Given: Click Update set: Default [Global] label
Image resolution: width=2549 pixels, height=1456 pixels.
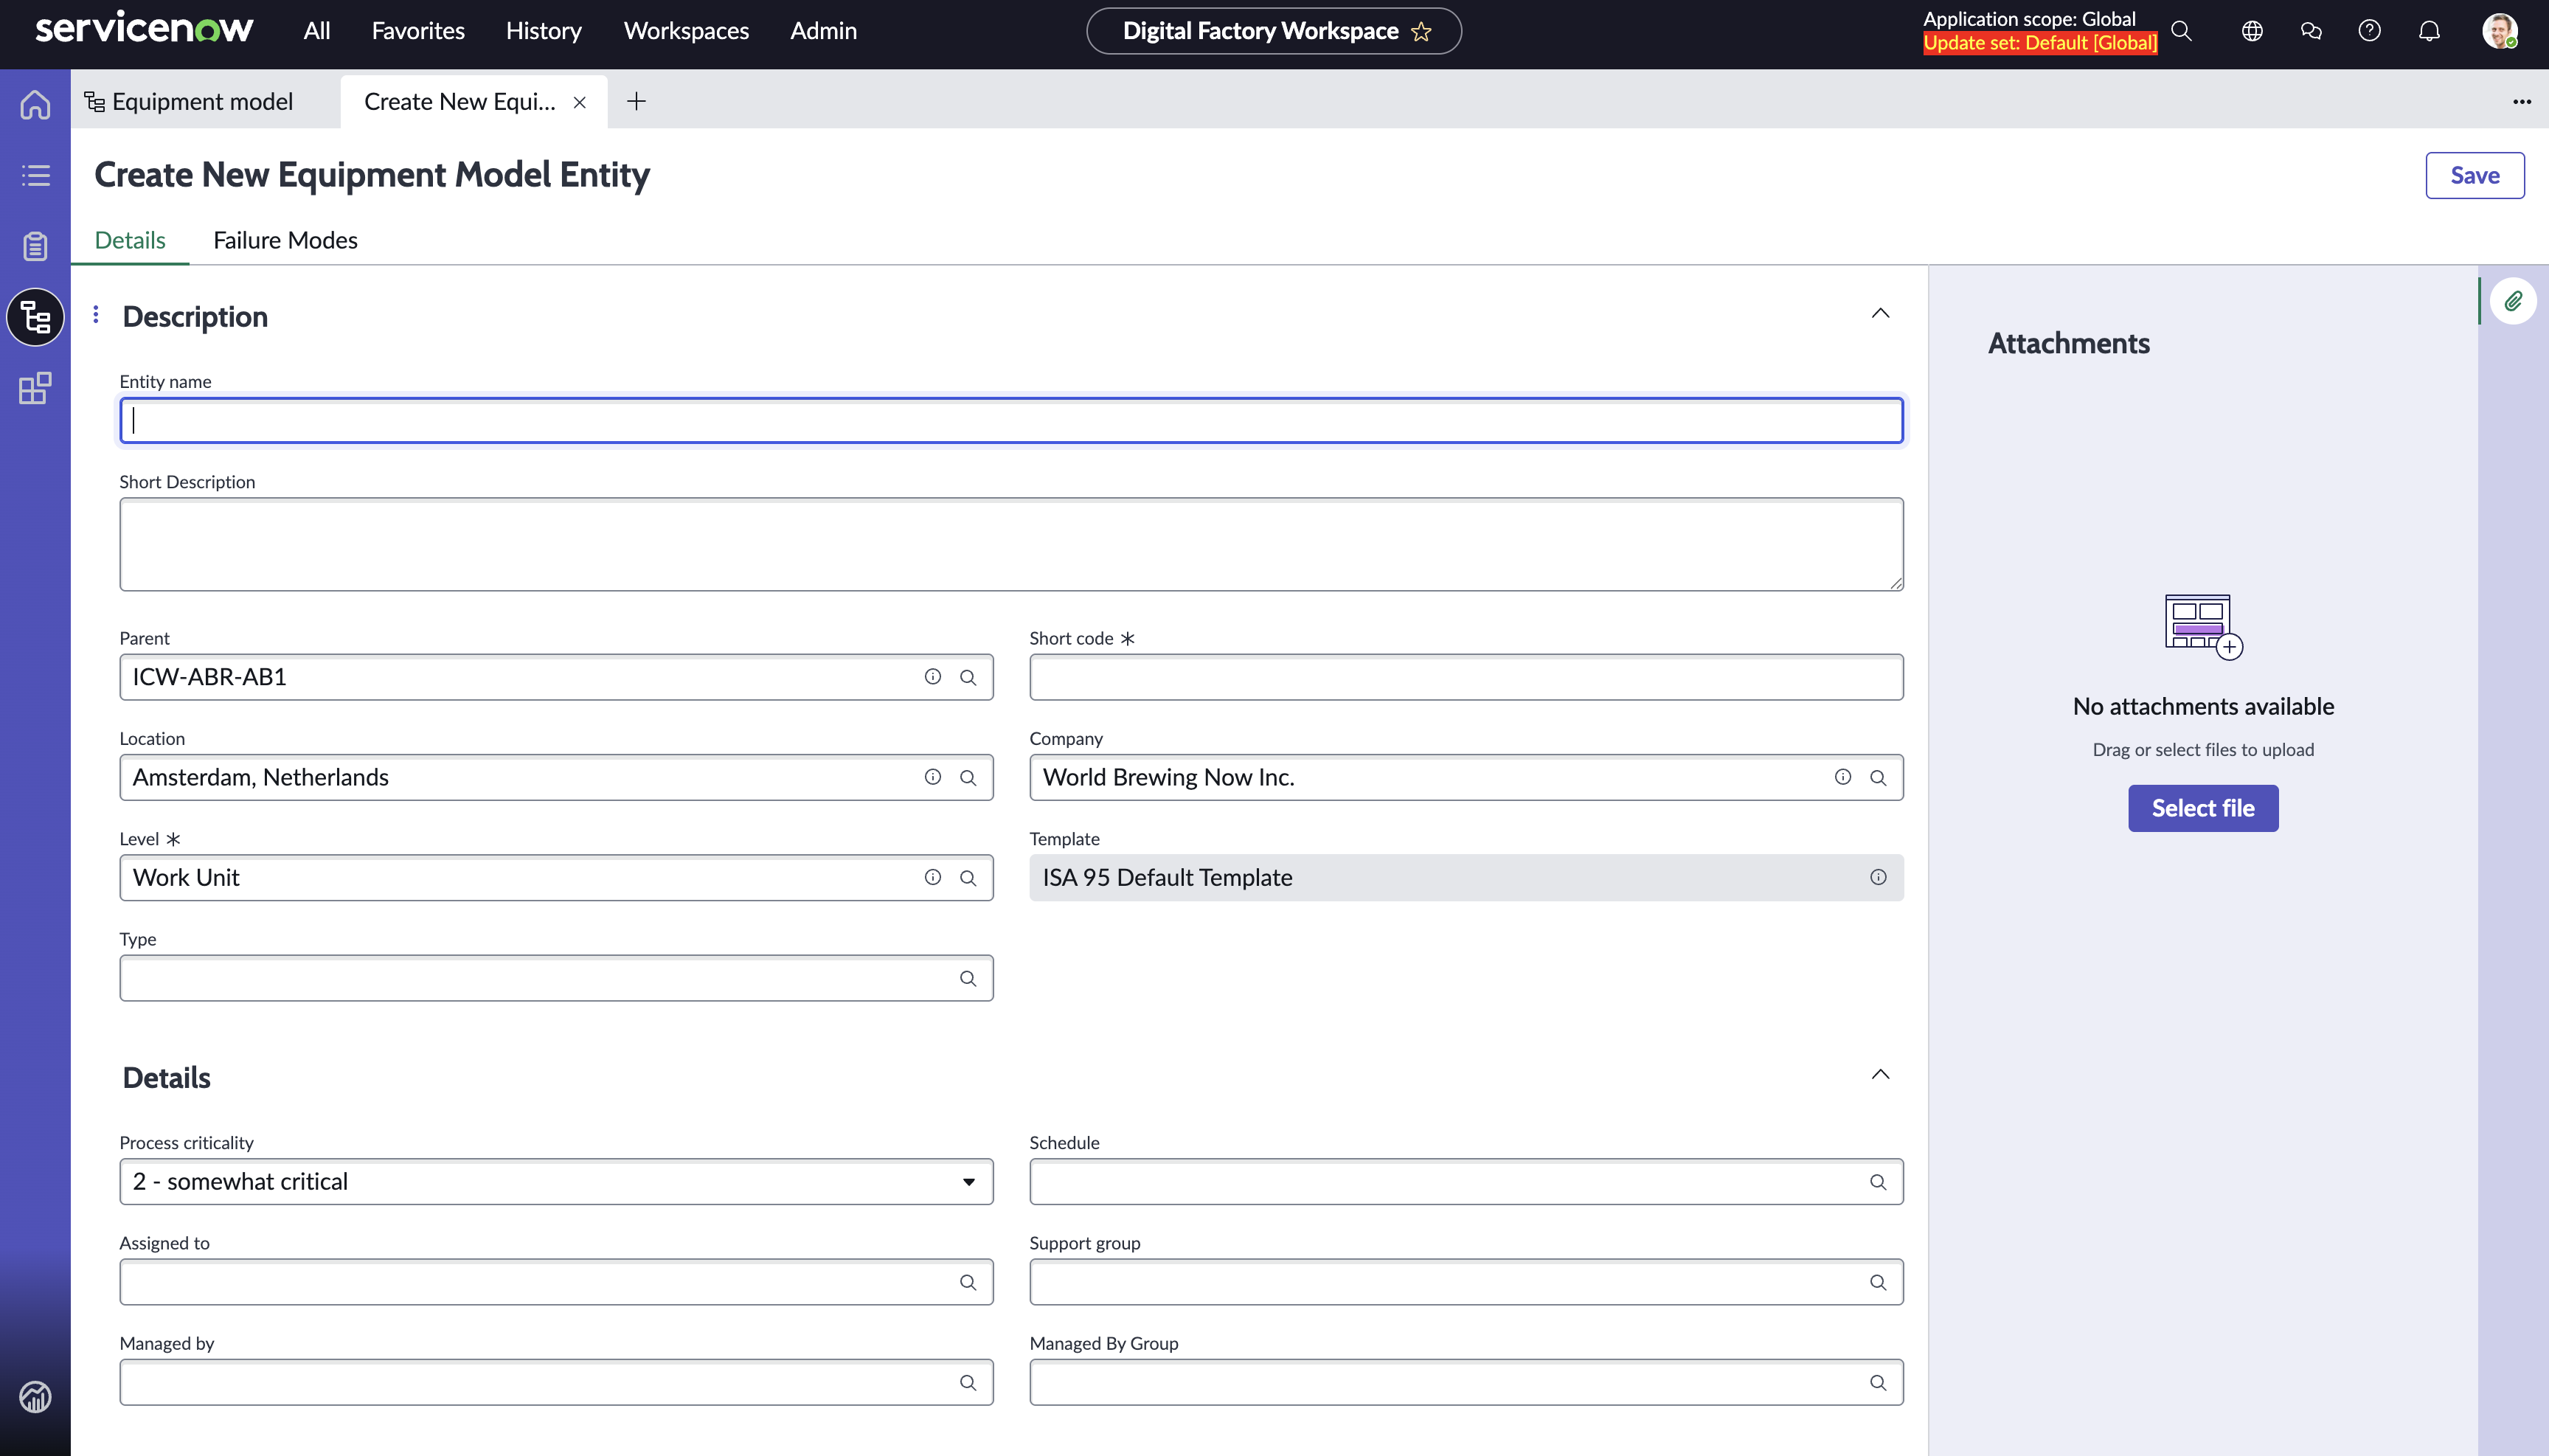Looking at the screenshot, I should pyautogui.click(x=2040, y=43).
